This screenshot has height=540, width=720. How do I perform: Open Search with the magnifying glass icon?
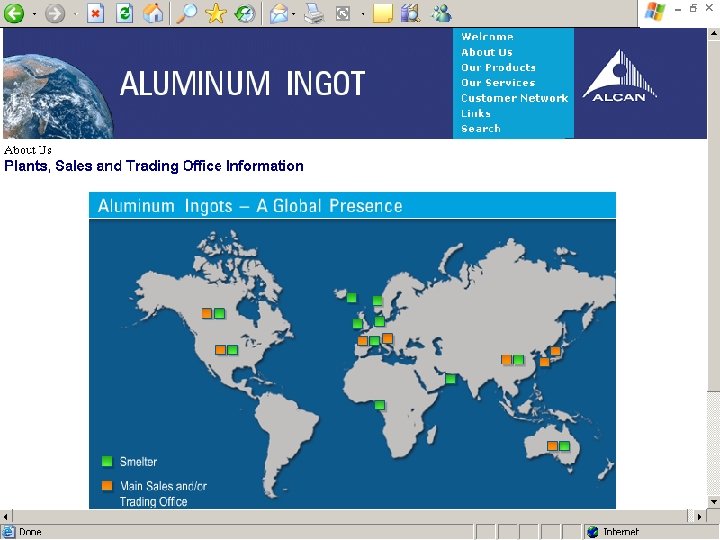[x=186, y=13]
